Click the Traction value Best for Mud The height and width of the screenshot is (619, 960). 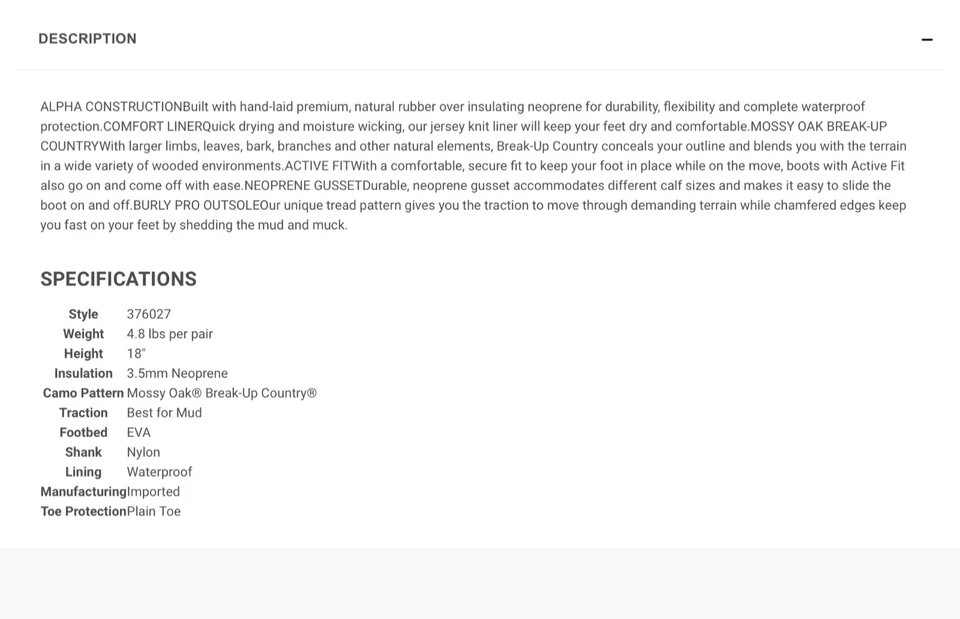(x=164, y=413)
